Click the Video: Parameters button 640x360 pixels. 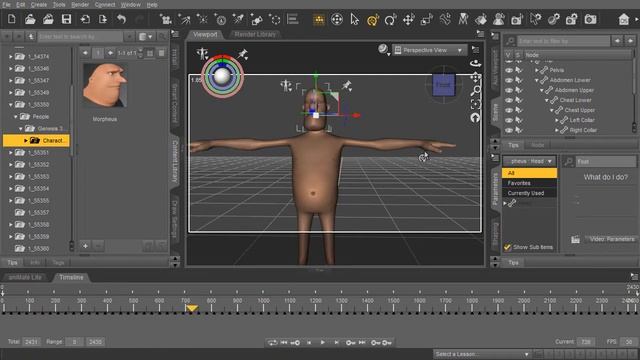click(x=611, y=239)
